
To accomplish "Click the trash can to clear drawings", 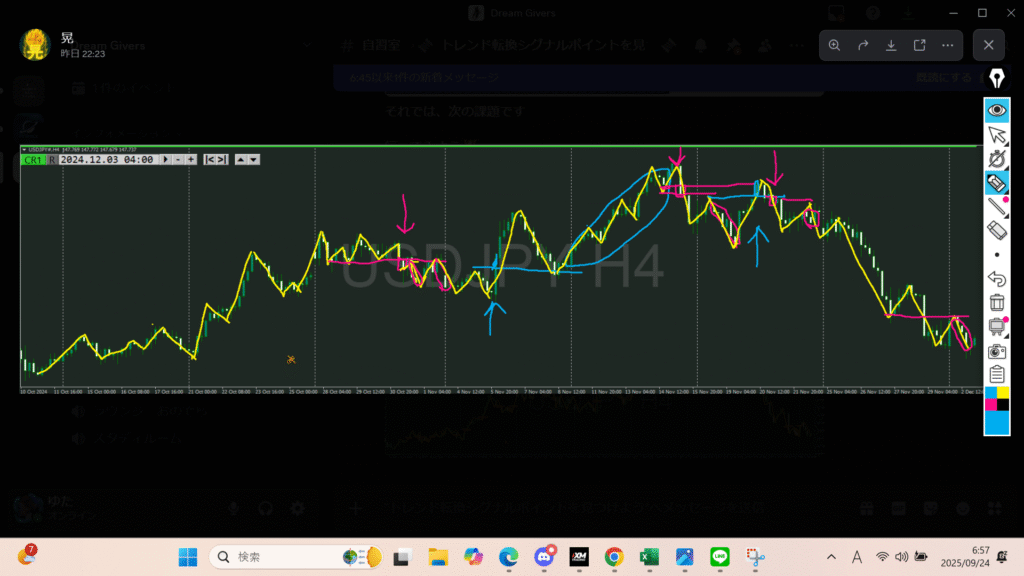I will tap(996, 302).
